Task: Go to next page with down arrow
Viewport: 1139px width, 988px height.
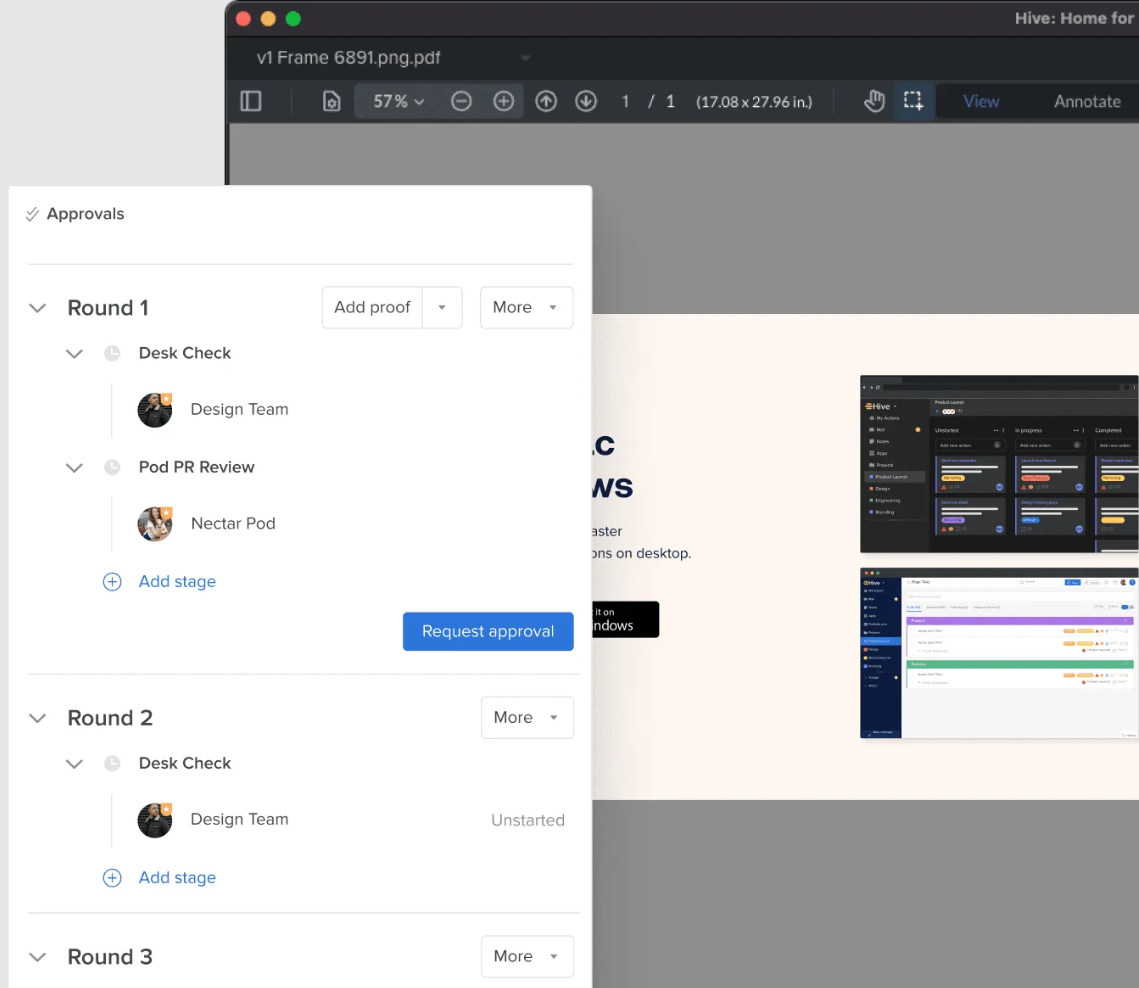Action: (586, 101)
